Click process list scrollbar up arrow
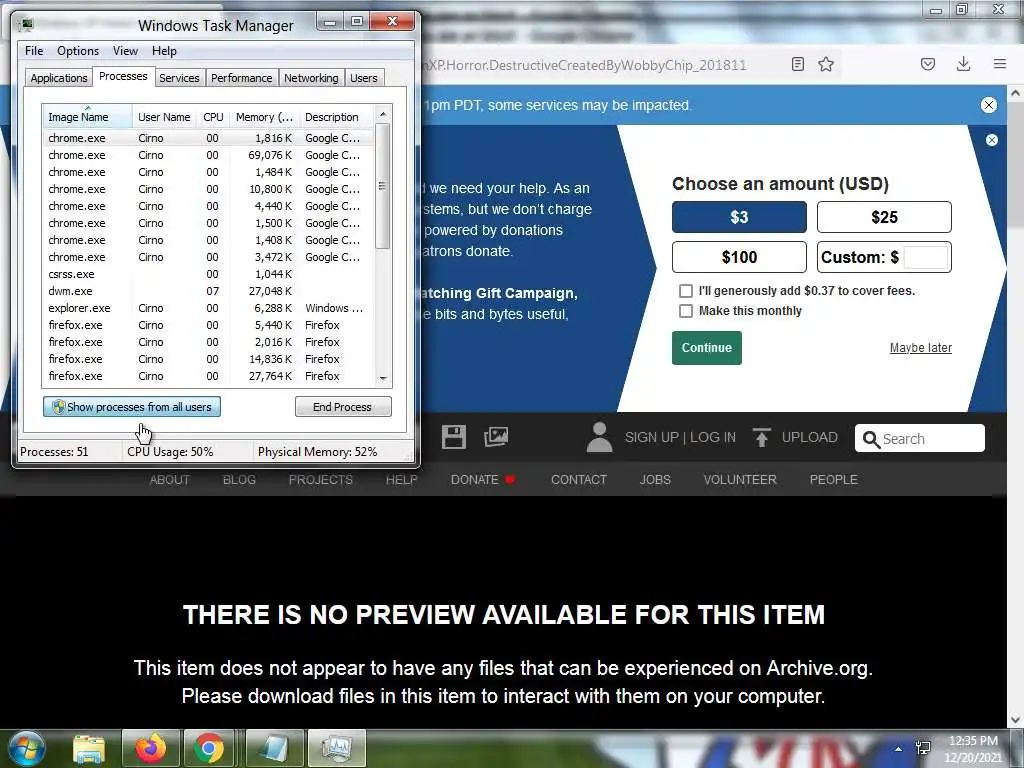 pyautogui.click(x=383, y=114)
